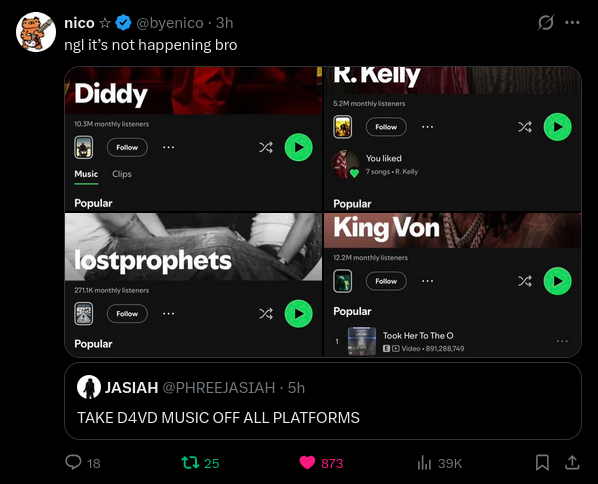Screen dimensions: 598x484
Task: Open JASIAH's quoted tweet
Action: click(x=323, y=401)
